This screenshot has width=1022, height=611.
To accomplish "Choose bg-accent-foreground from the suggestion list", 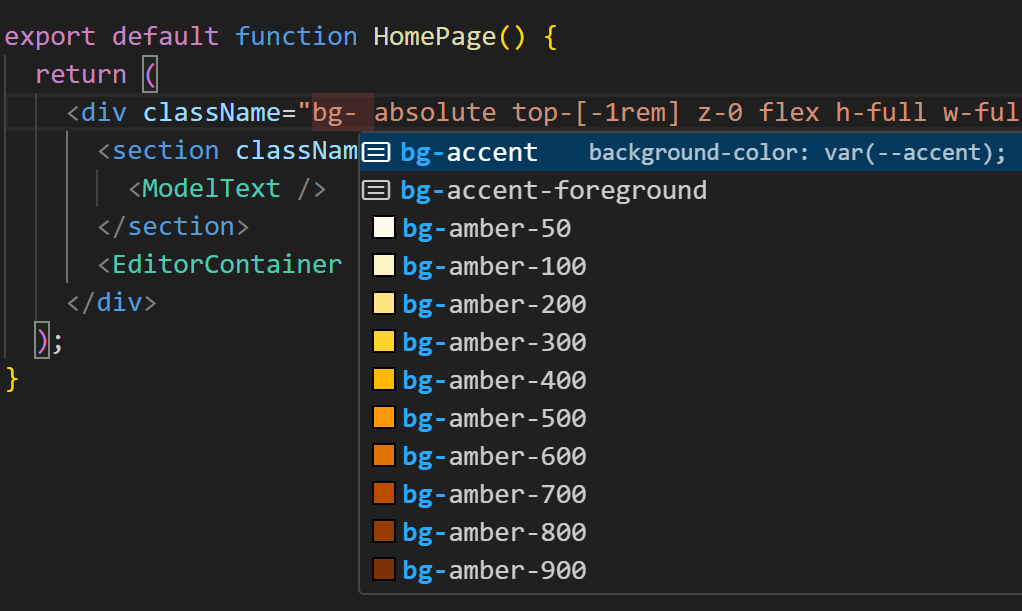I will tap(691, 190).
